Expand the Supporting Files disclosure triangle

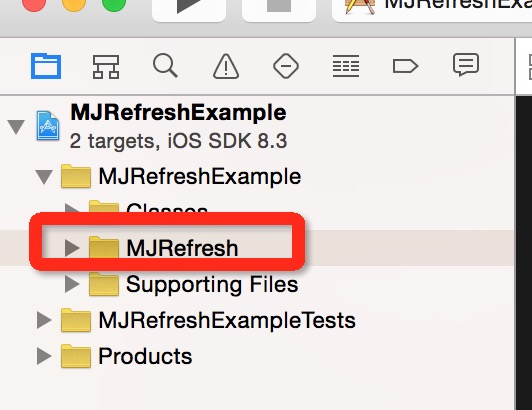(72, 284)
